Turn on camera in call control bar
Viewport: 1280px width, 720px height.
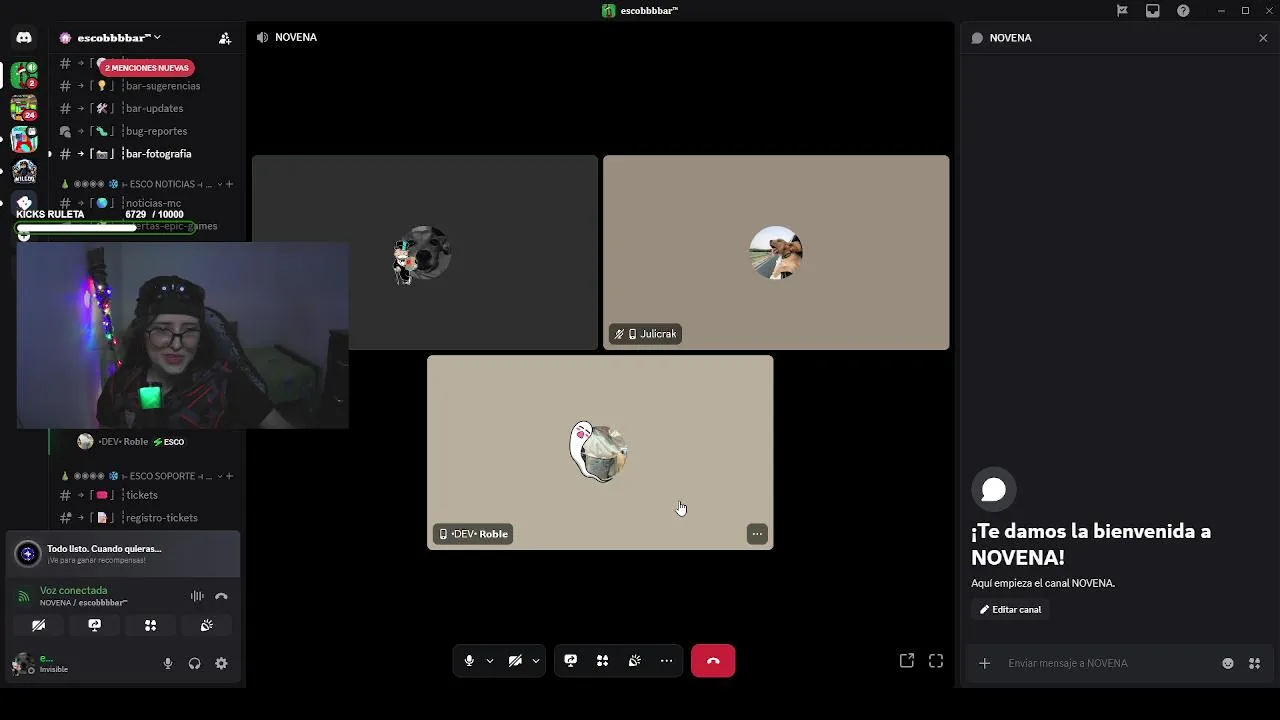[515, 661]
